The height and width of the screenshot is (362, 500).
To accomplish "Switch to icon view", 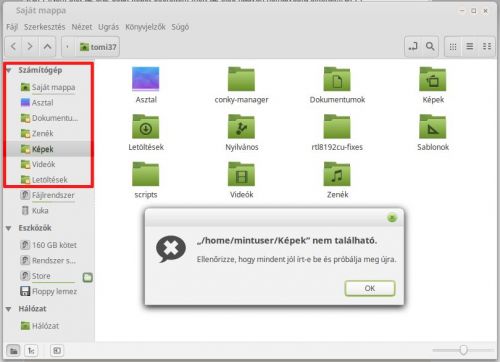I will point(453,47).
